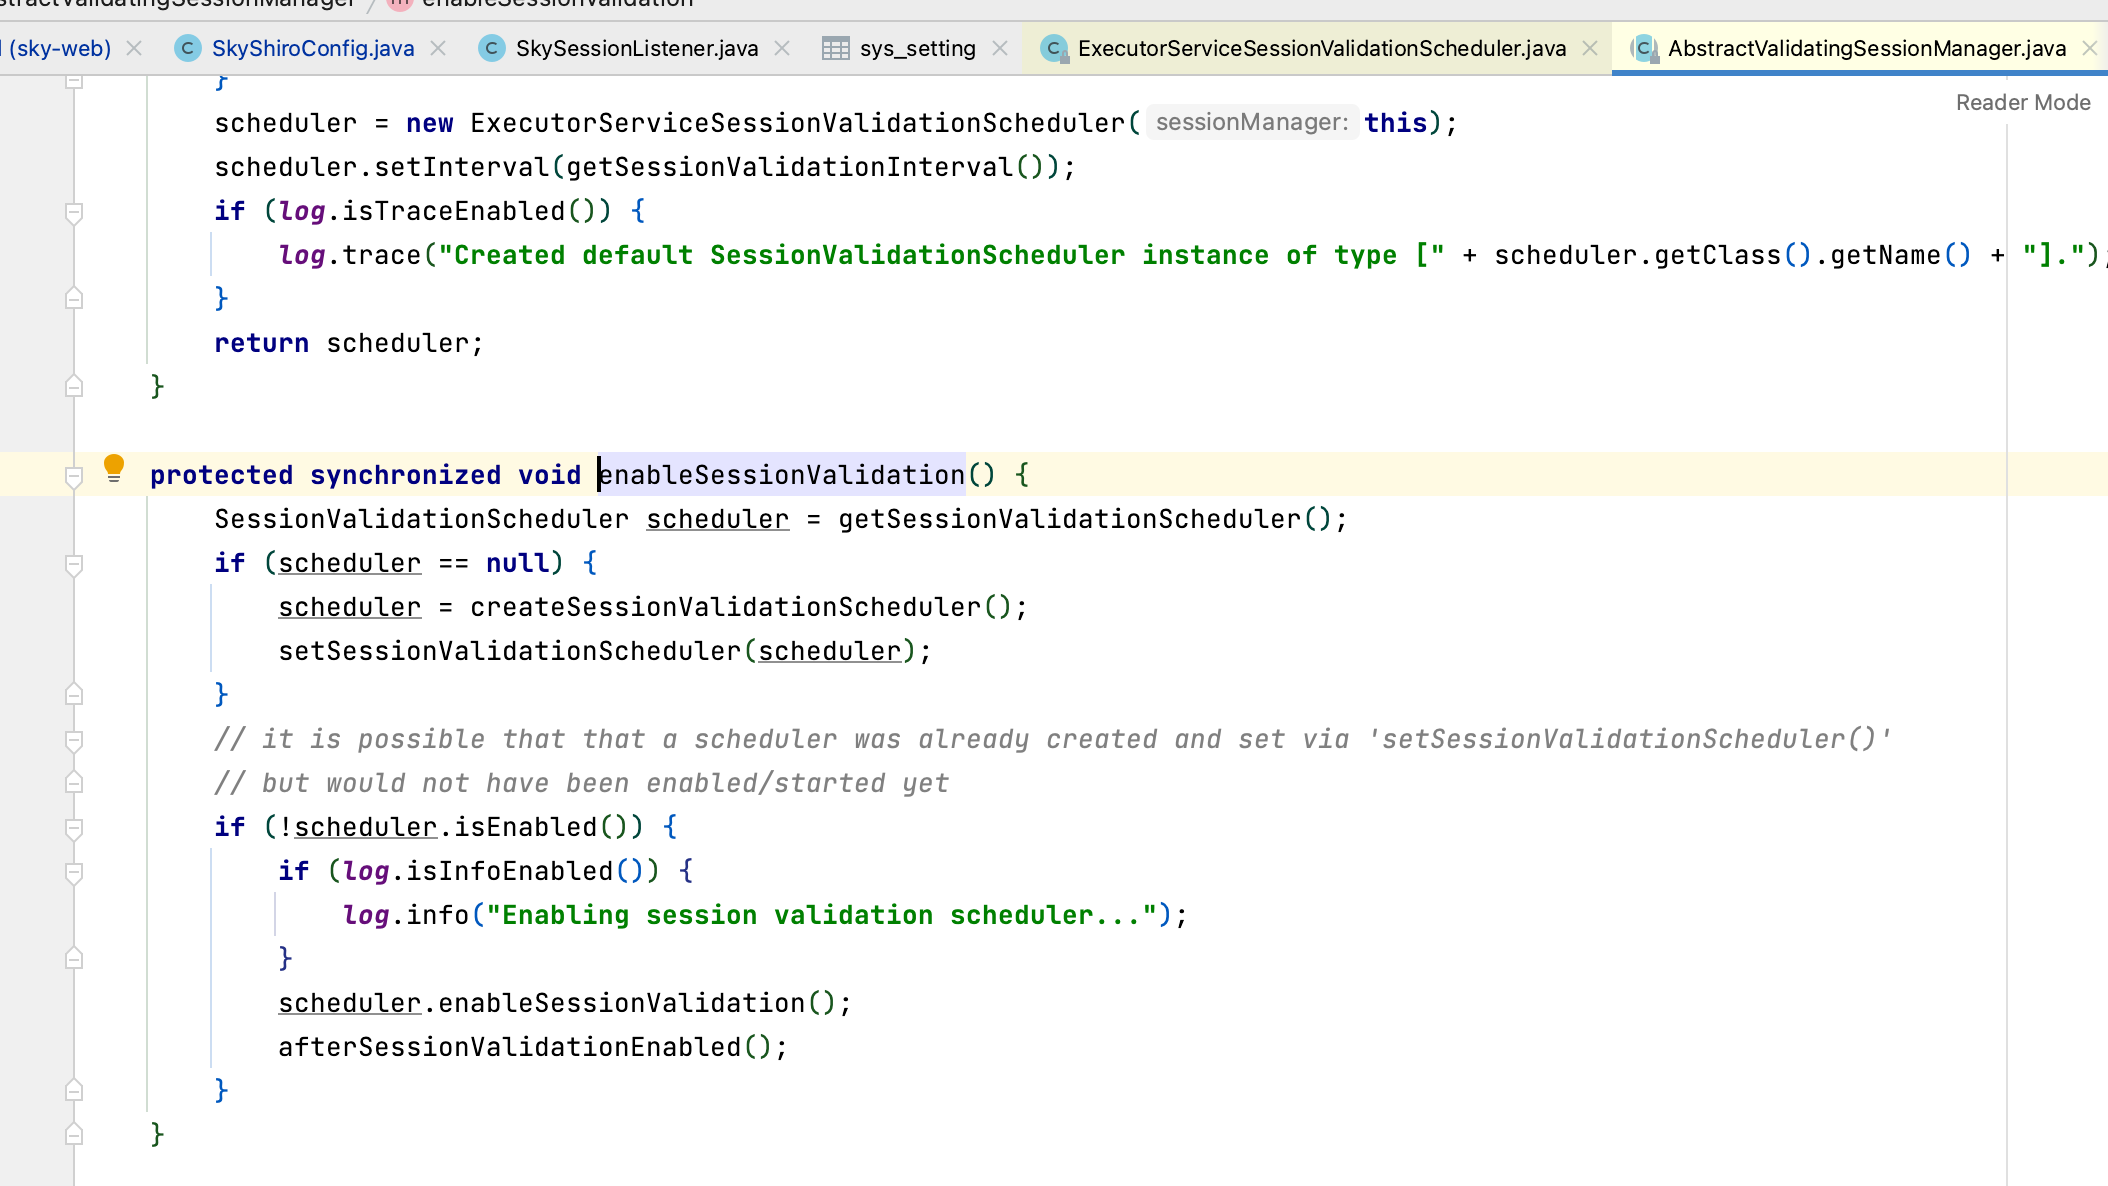
Task: Open the (sky-web) editor tab
Action: point(60,48)
